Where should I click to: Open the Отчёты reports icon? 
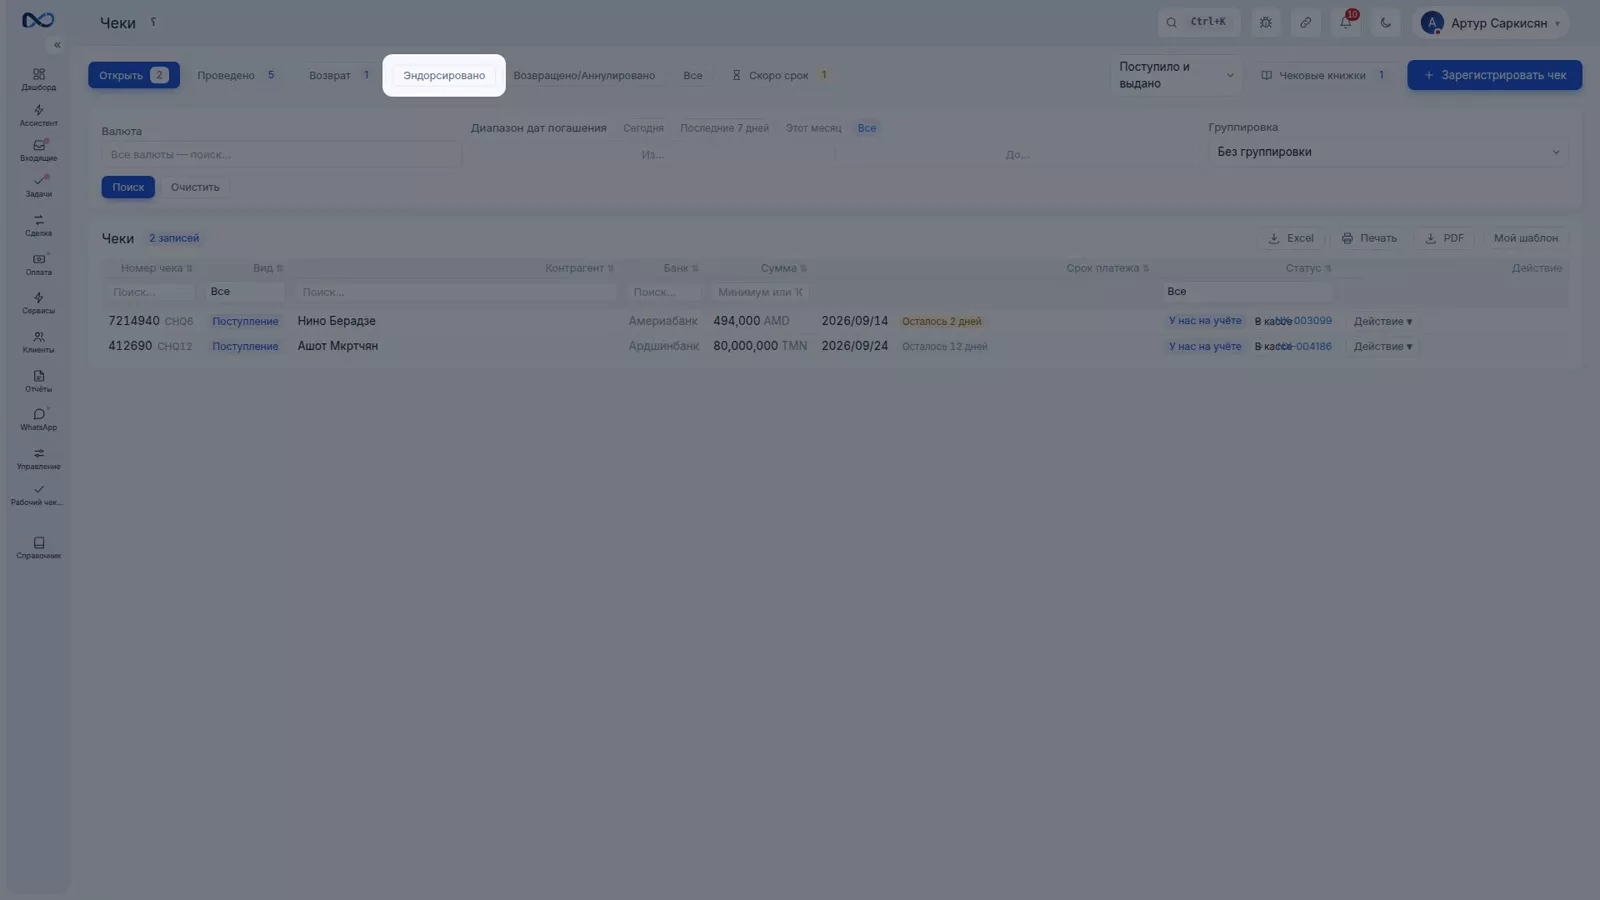click(38, 381)
